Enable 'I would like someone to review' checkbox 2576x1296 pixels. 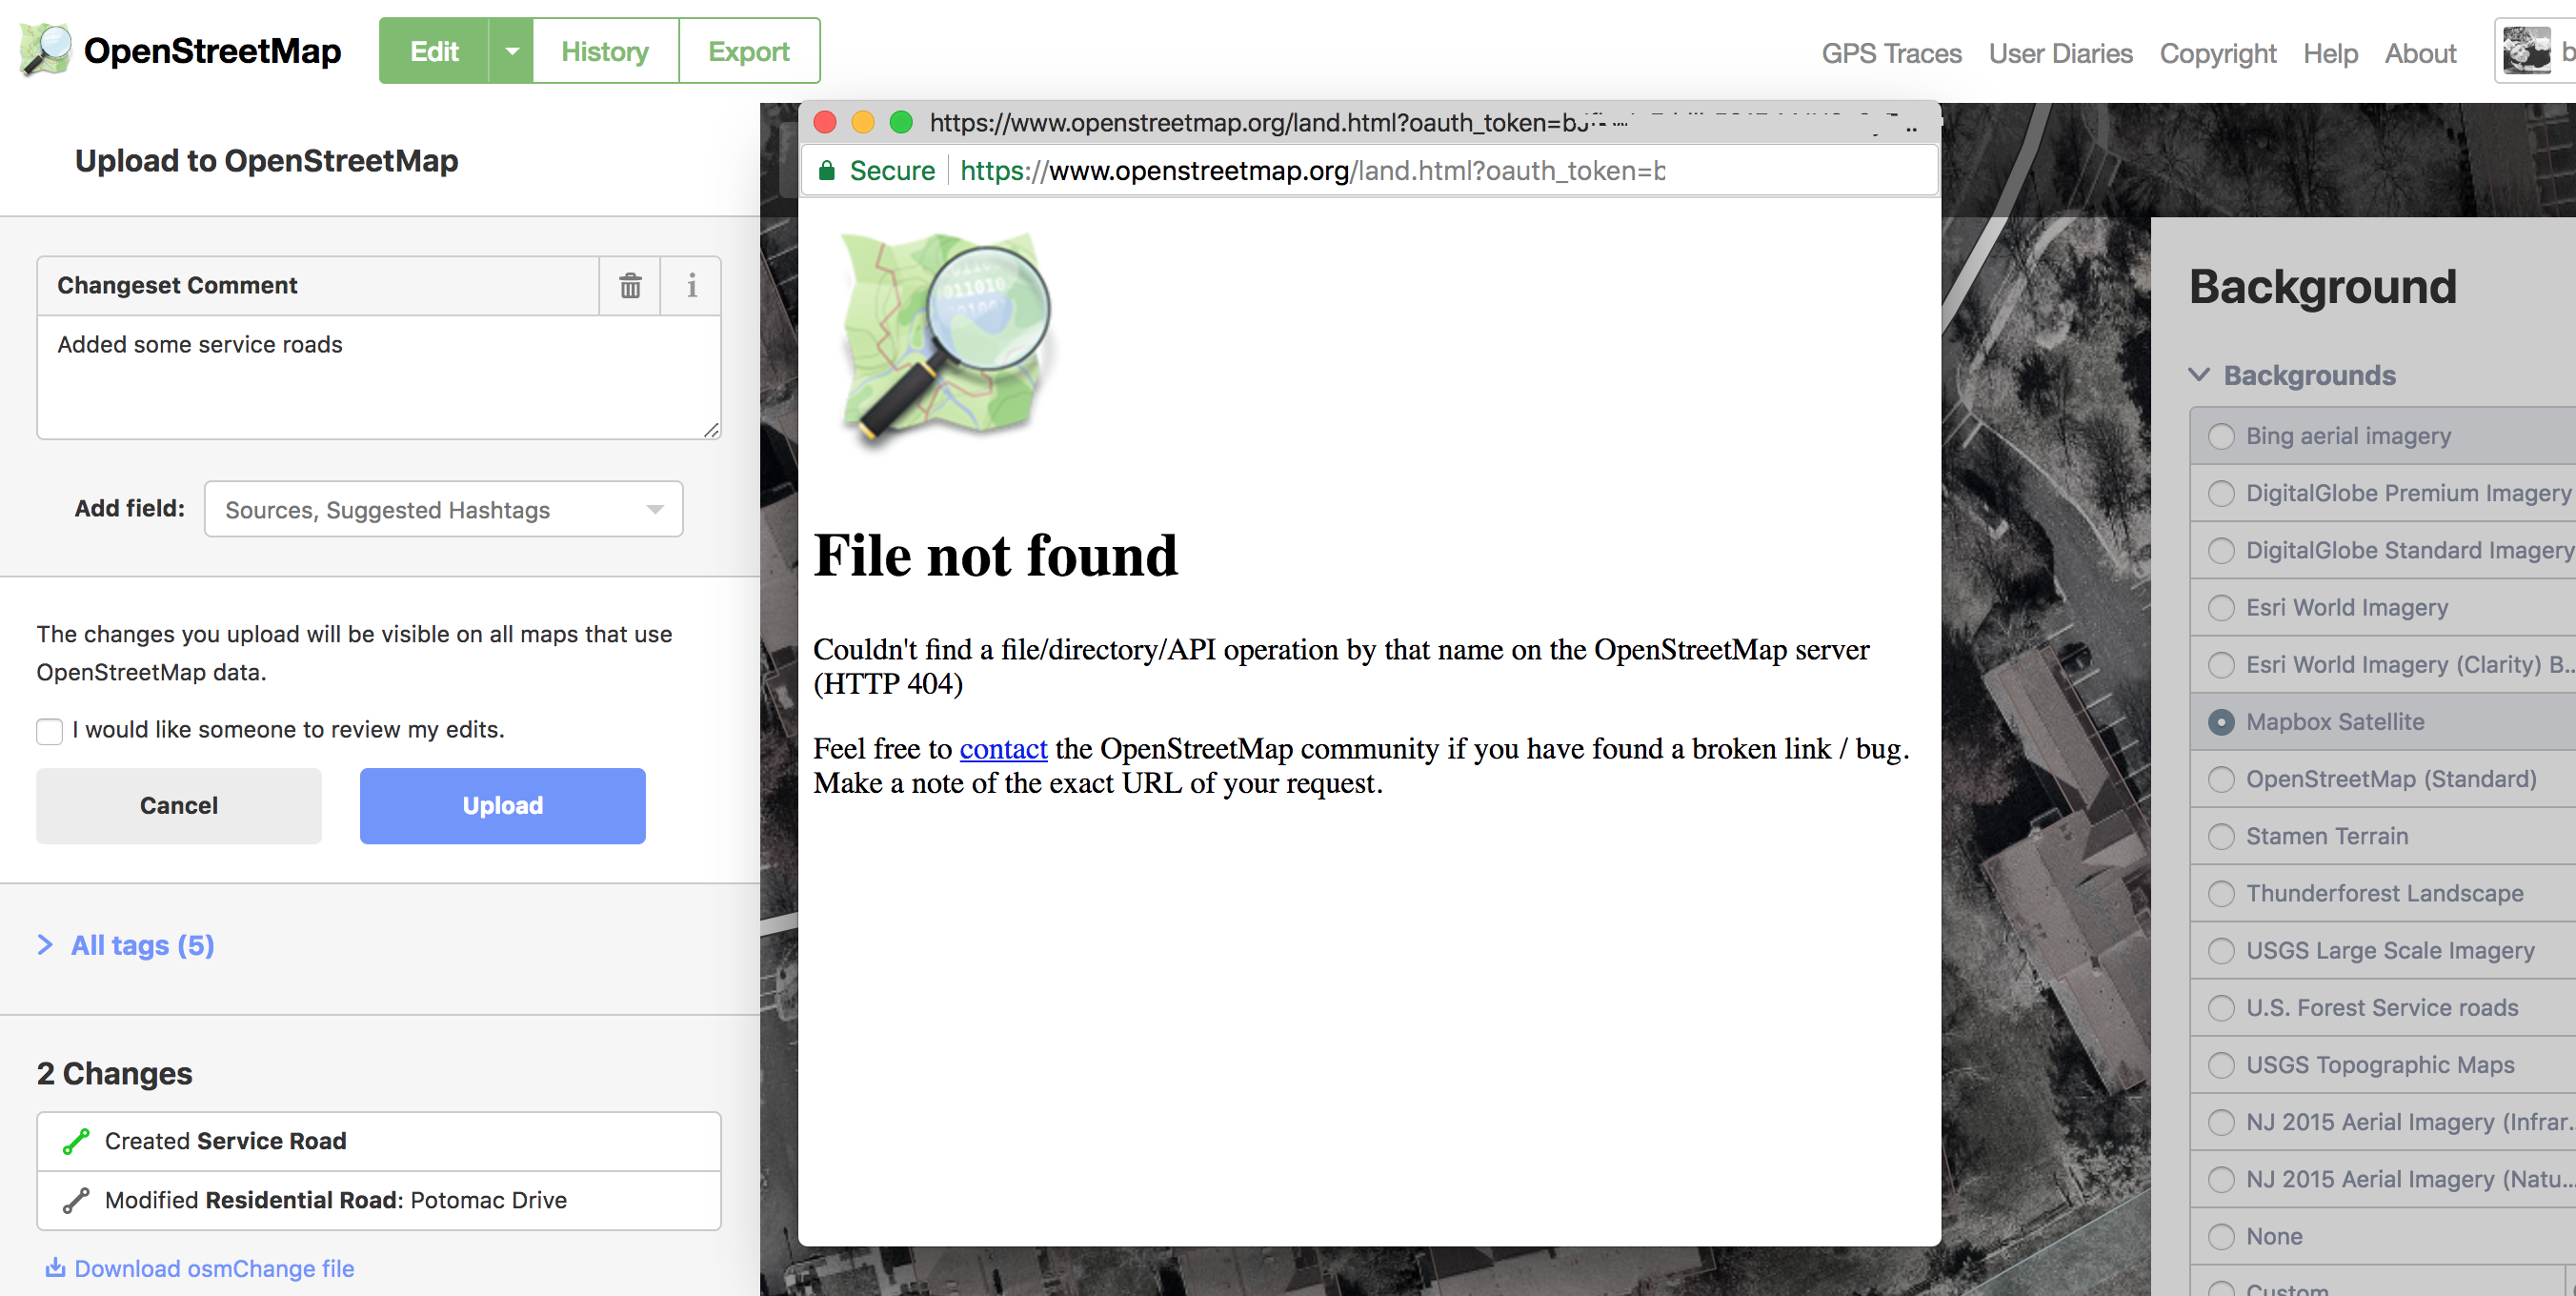pos(49,731)
